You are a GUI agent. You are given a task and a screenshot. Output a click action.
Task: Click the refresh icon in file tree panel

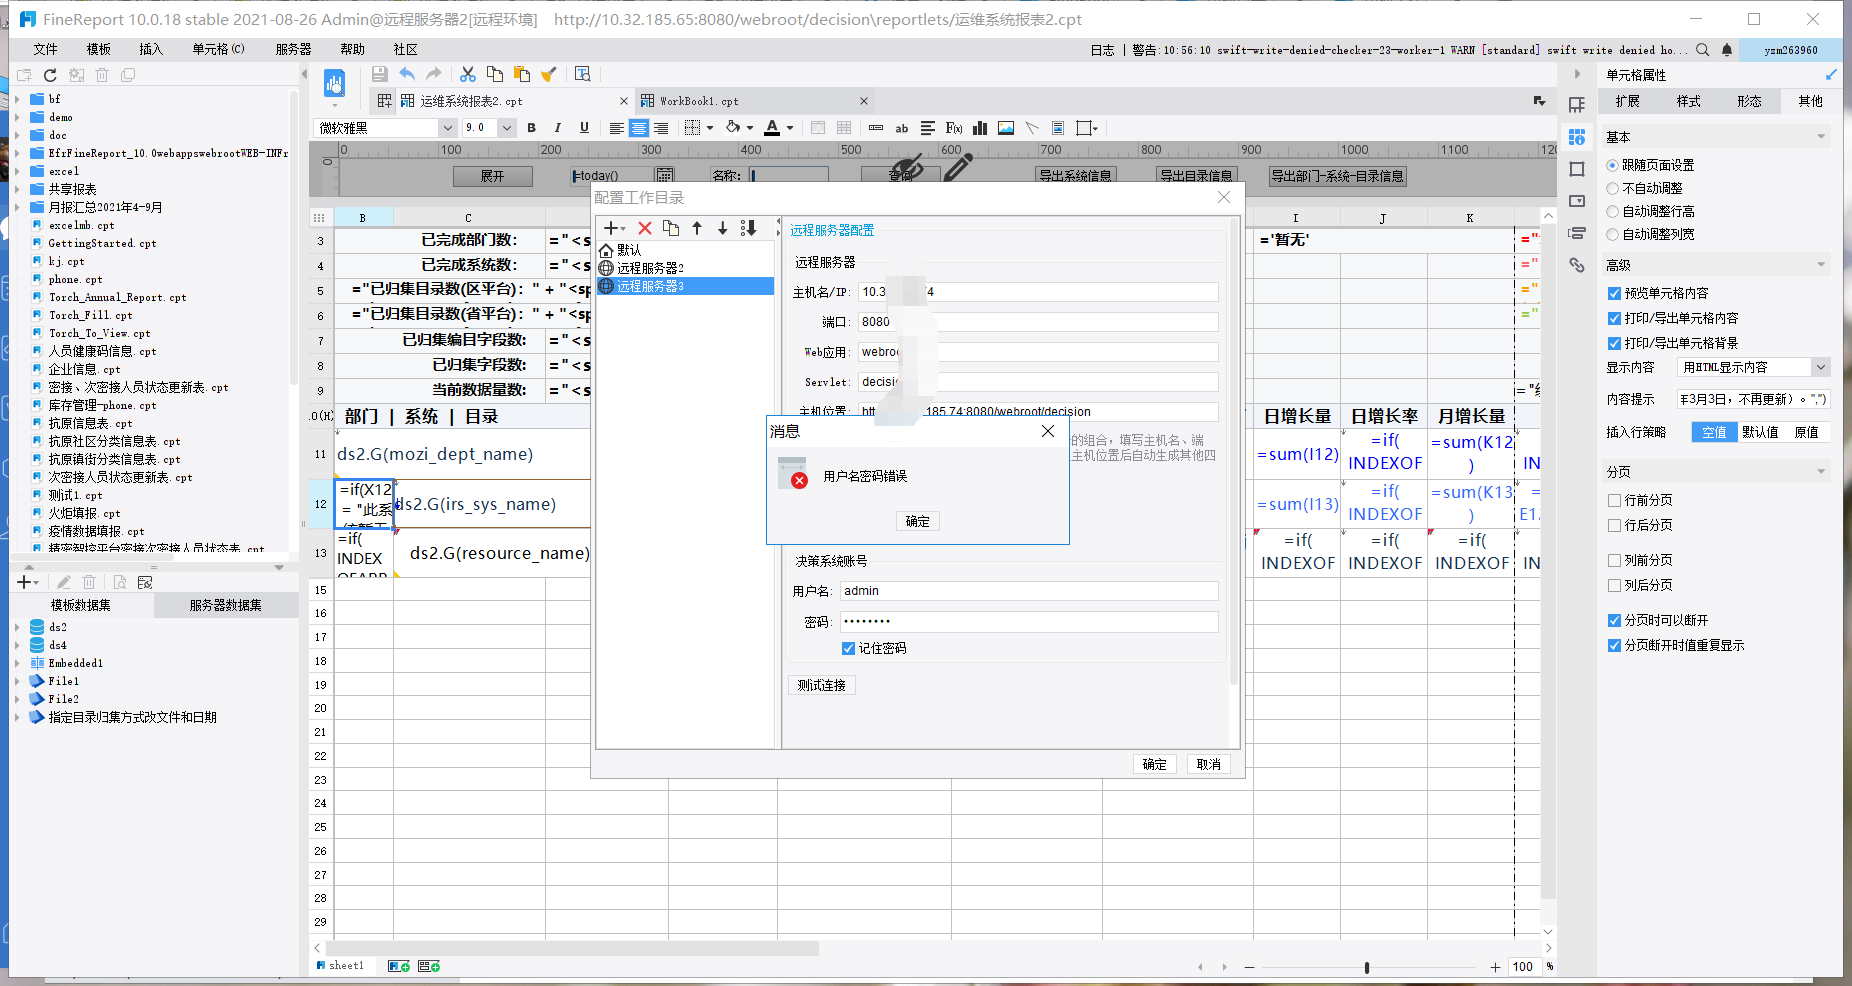50,75
